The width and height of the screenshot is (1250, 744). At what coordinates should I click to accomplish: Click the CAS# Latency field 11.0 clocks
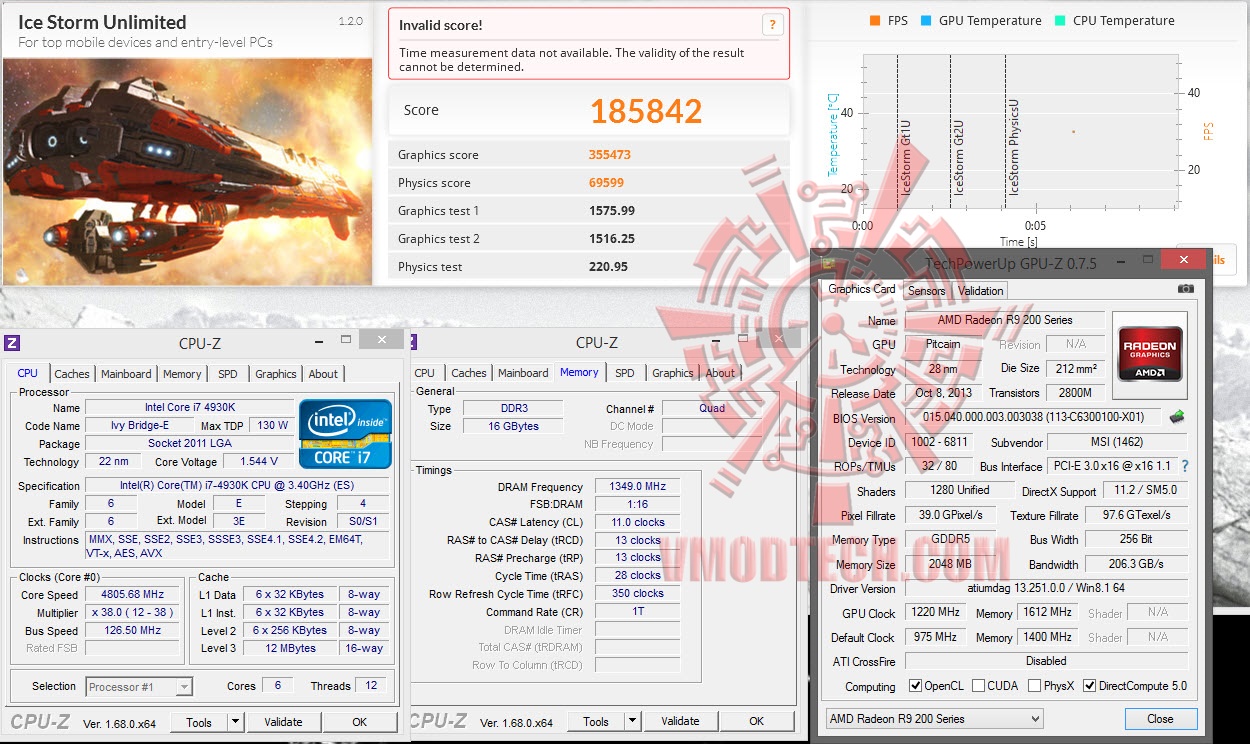637,522
